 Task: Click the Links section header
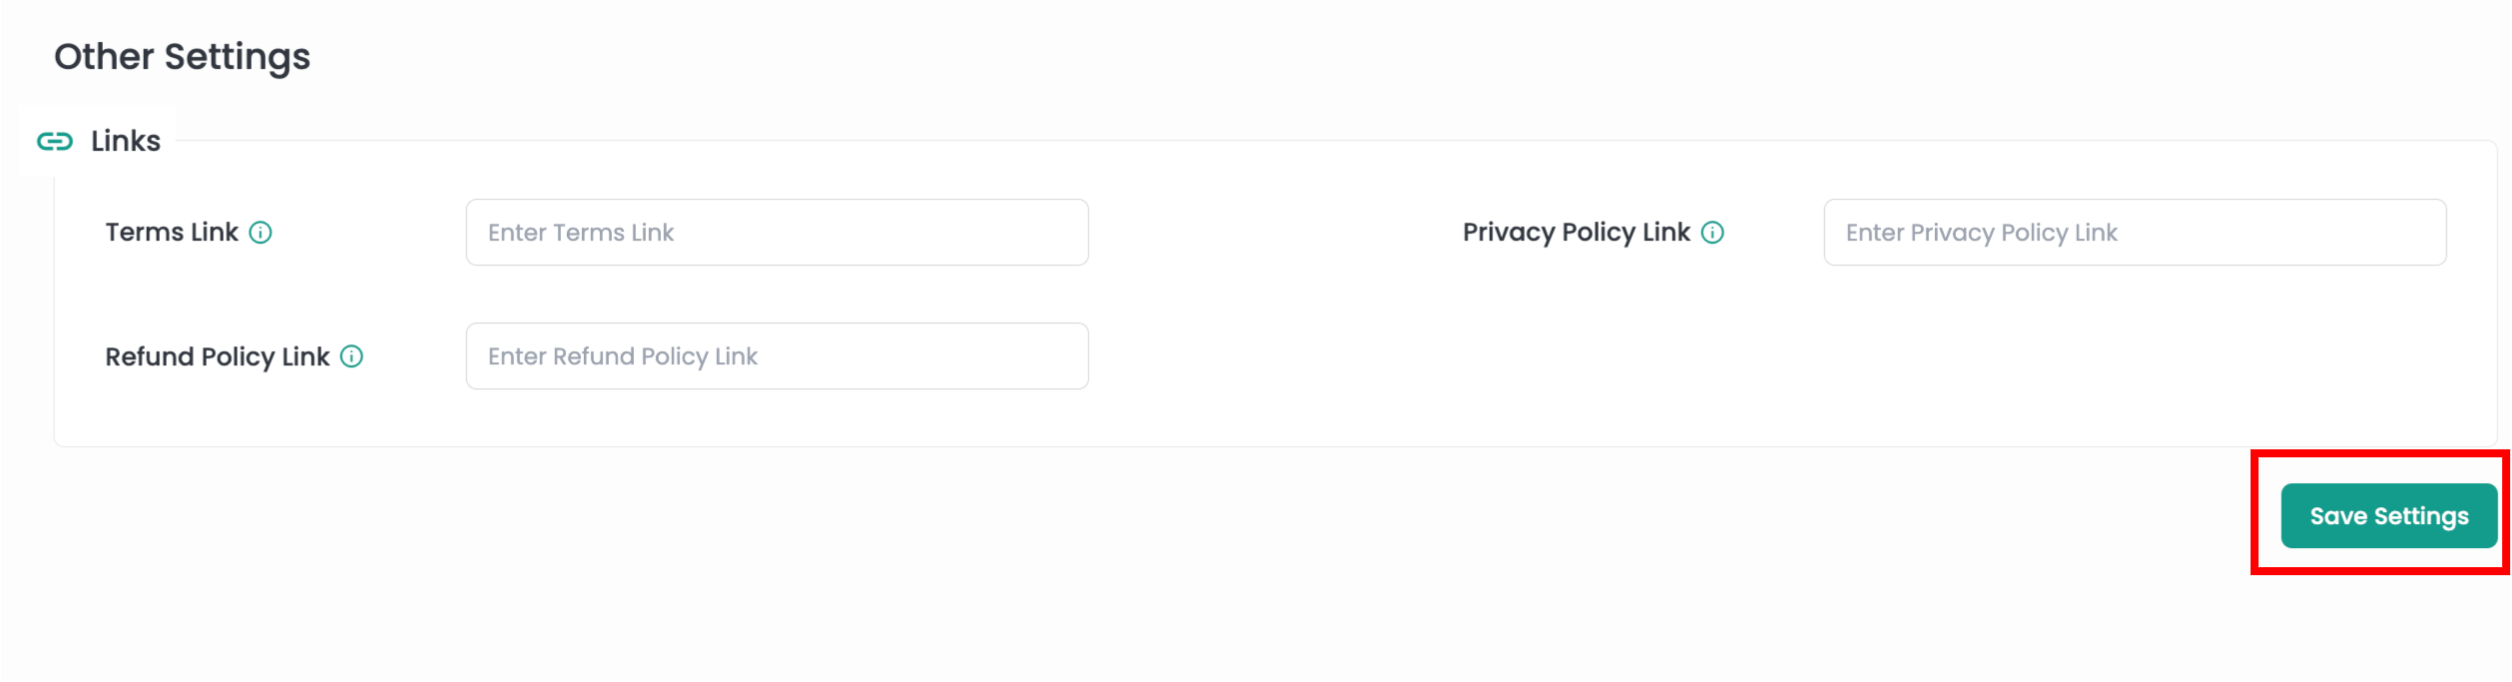coord(124,140)
